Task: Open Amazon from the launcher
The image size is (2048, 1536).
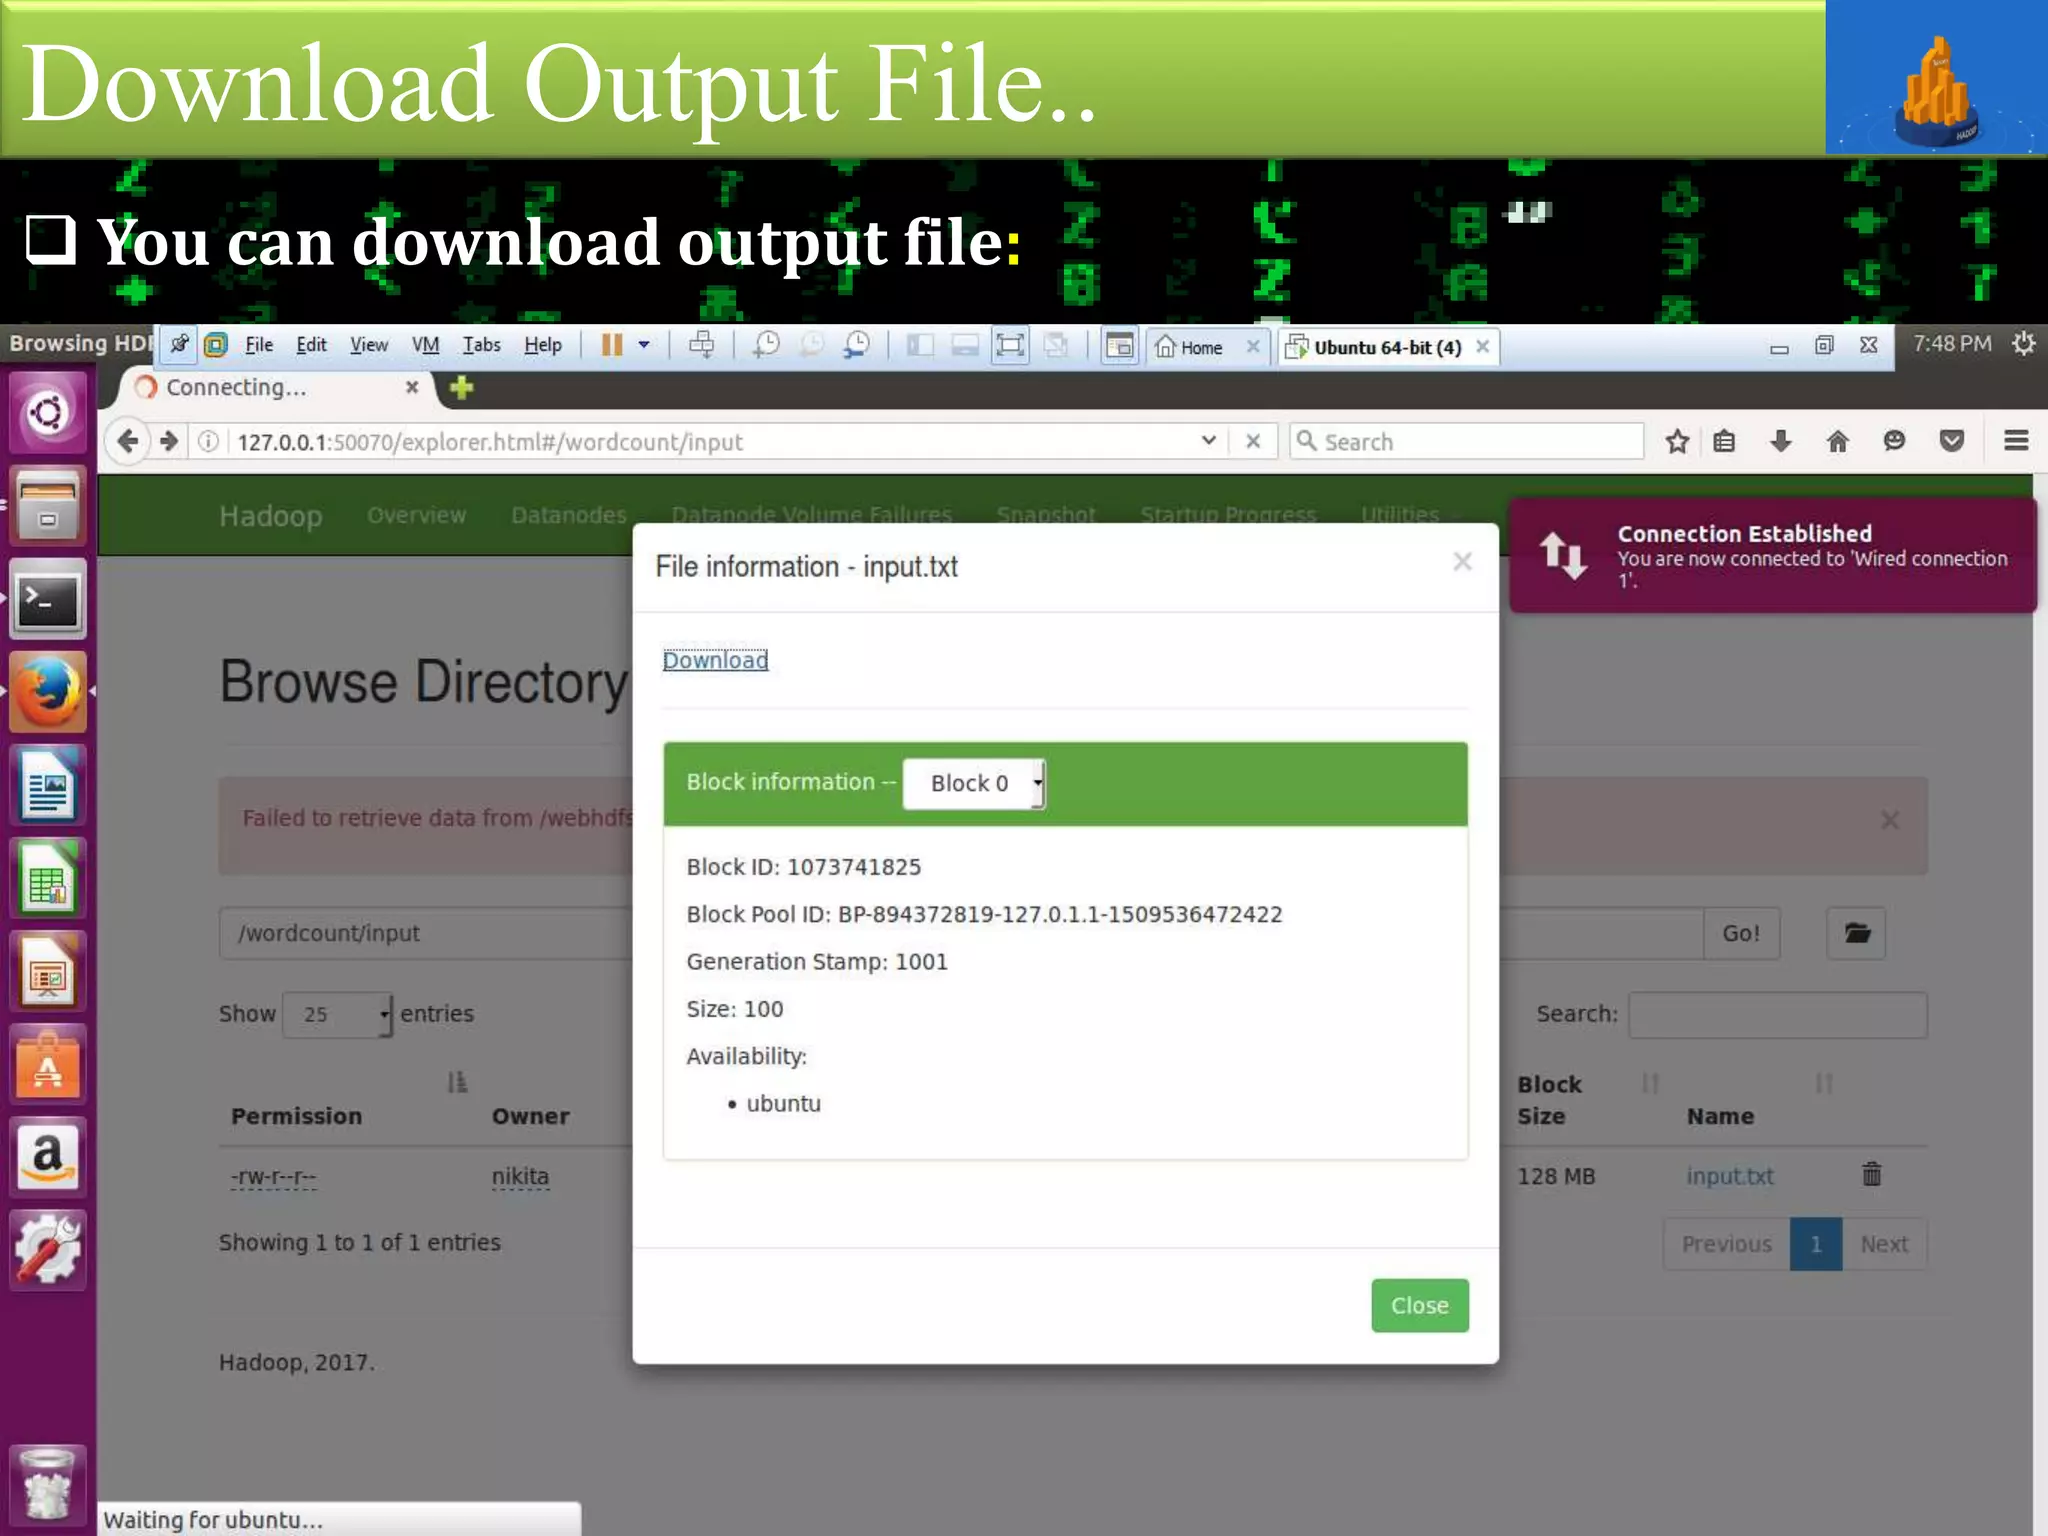Action: pyautogui.click(x=47, y=1158)
